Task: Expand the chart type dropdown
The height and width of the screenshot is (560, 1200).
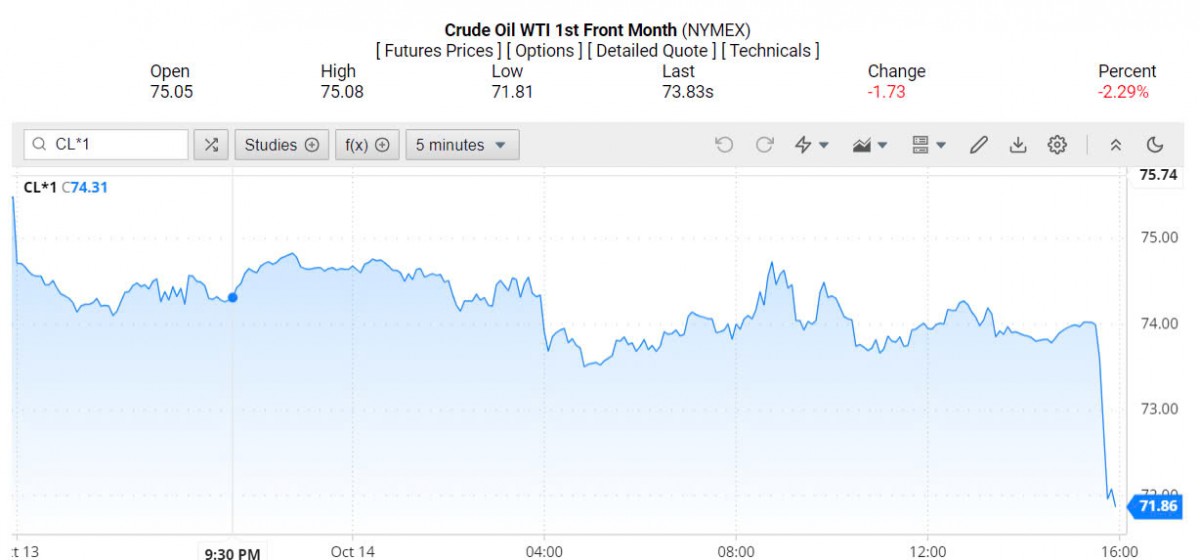Action: point(869,145)
